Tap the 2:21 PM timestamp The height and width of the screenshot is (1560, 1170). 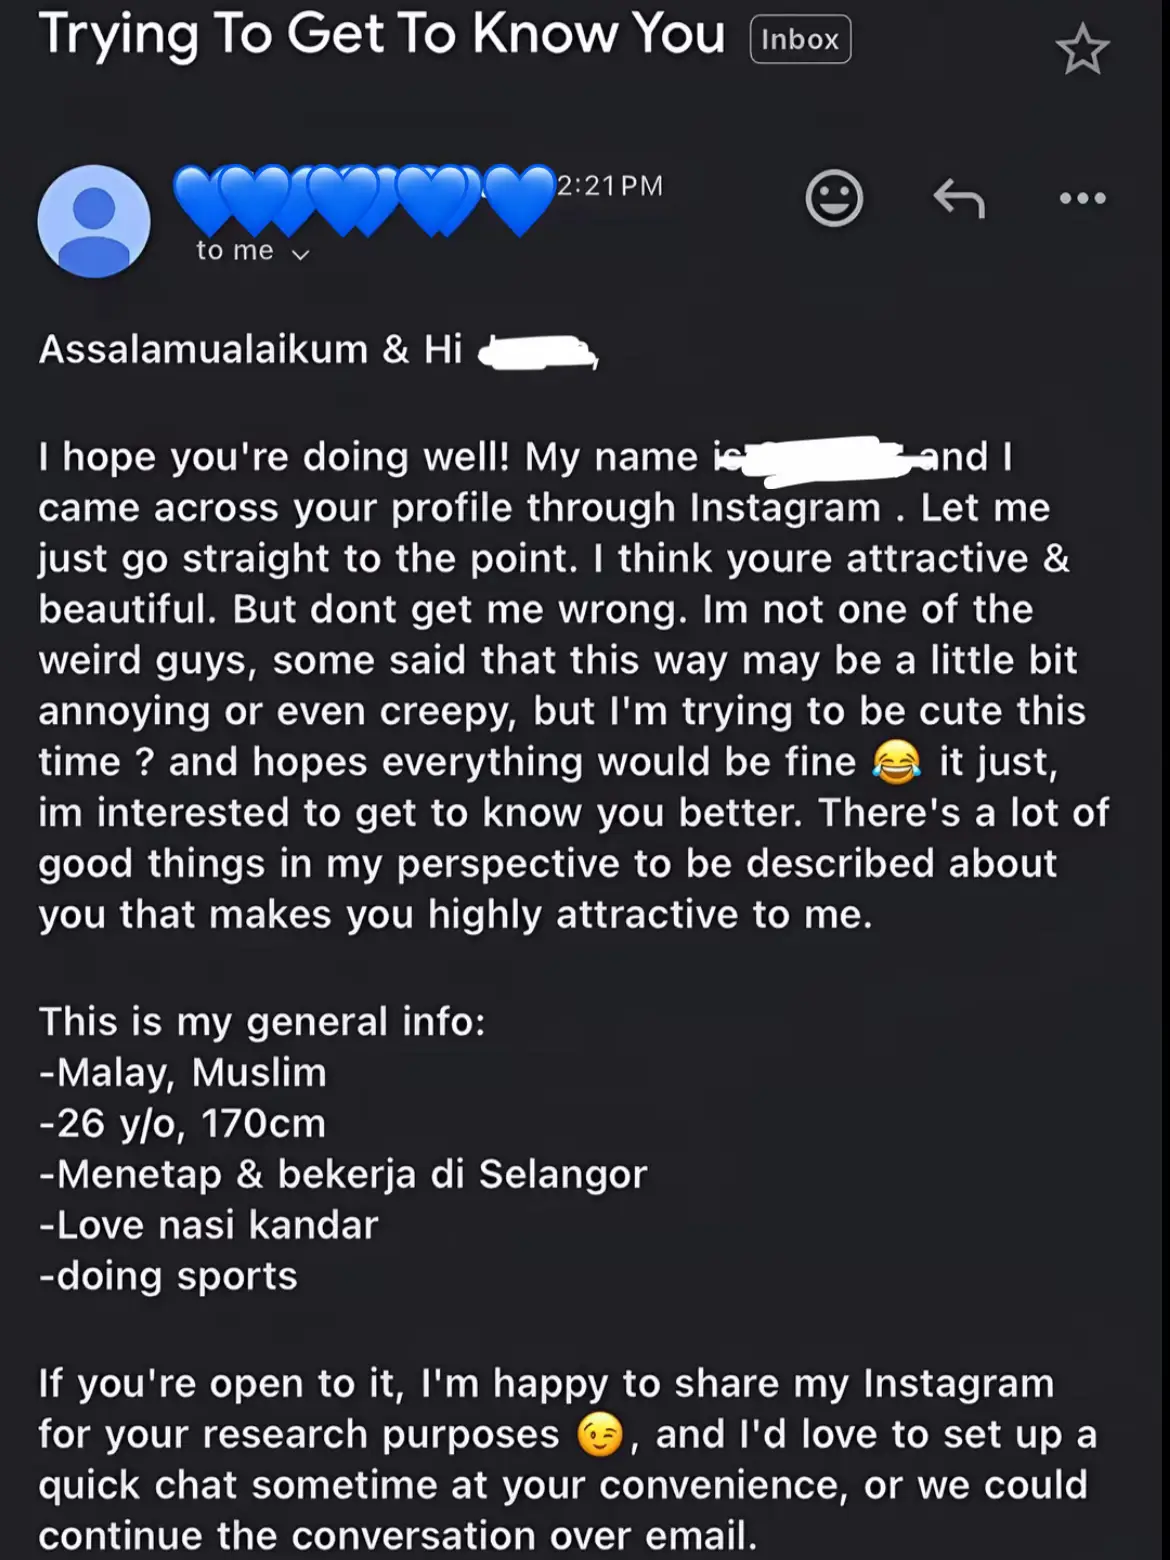tap(610, 186)
